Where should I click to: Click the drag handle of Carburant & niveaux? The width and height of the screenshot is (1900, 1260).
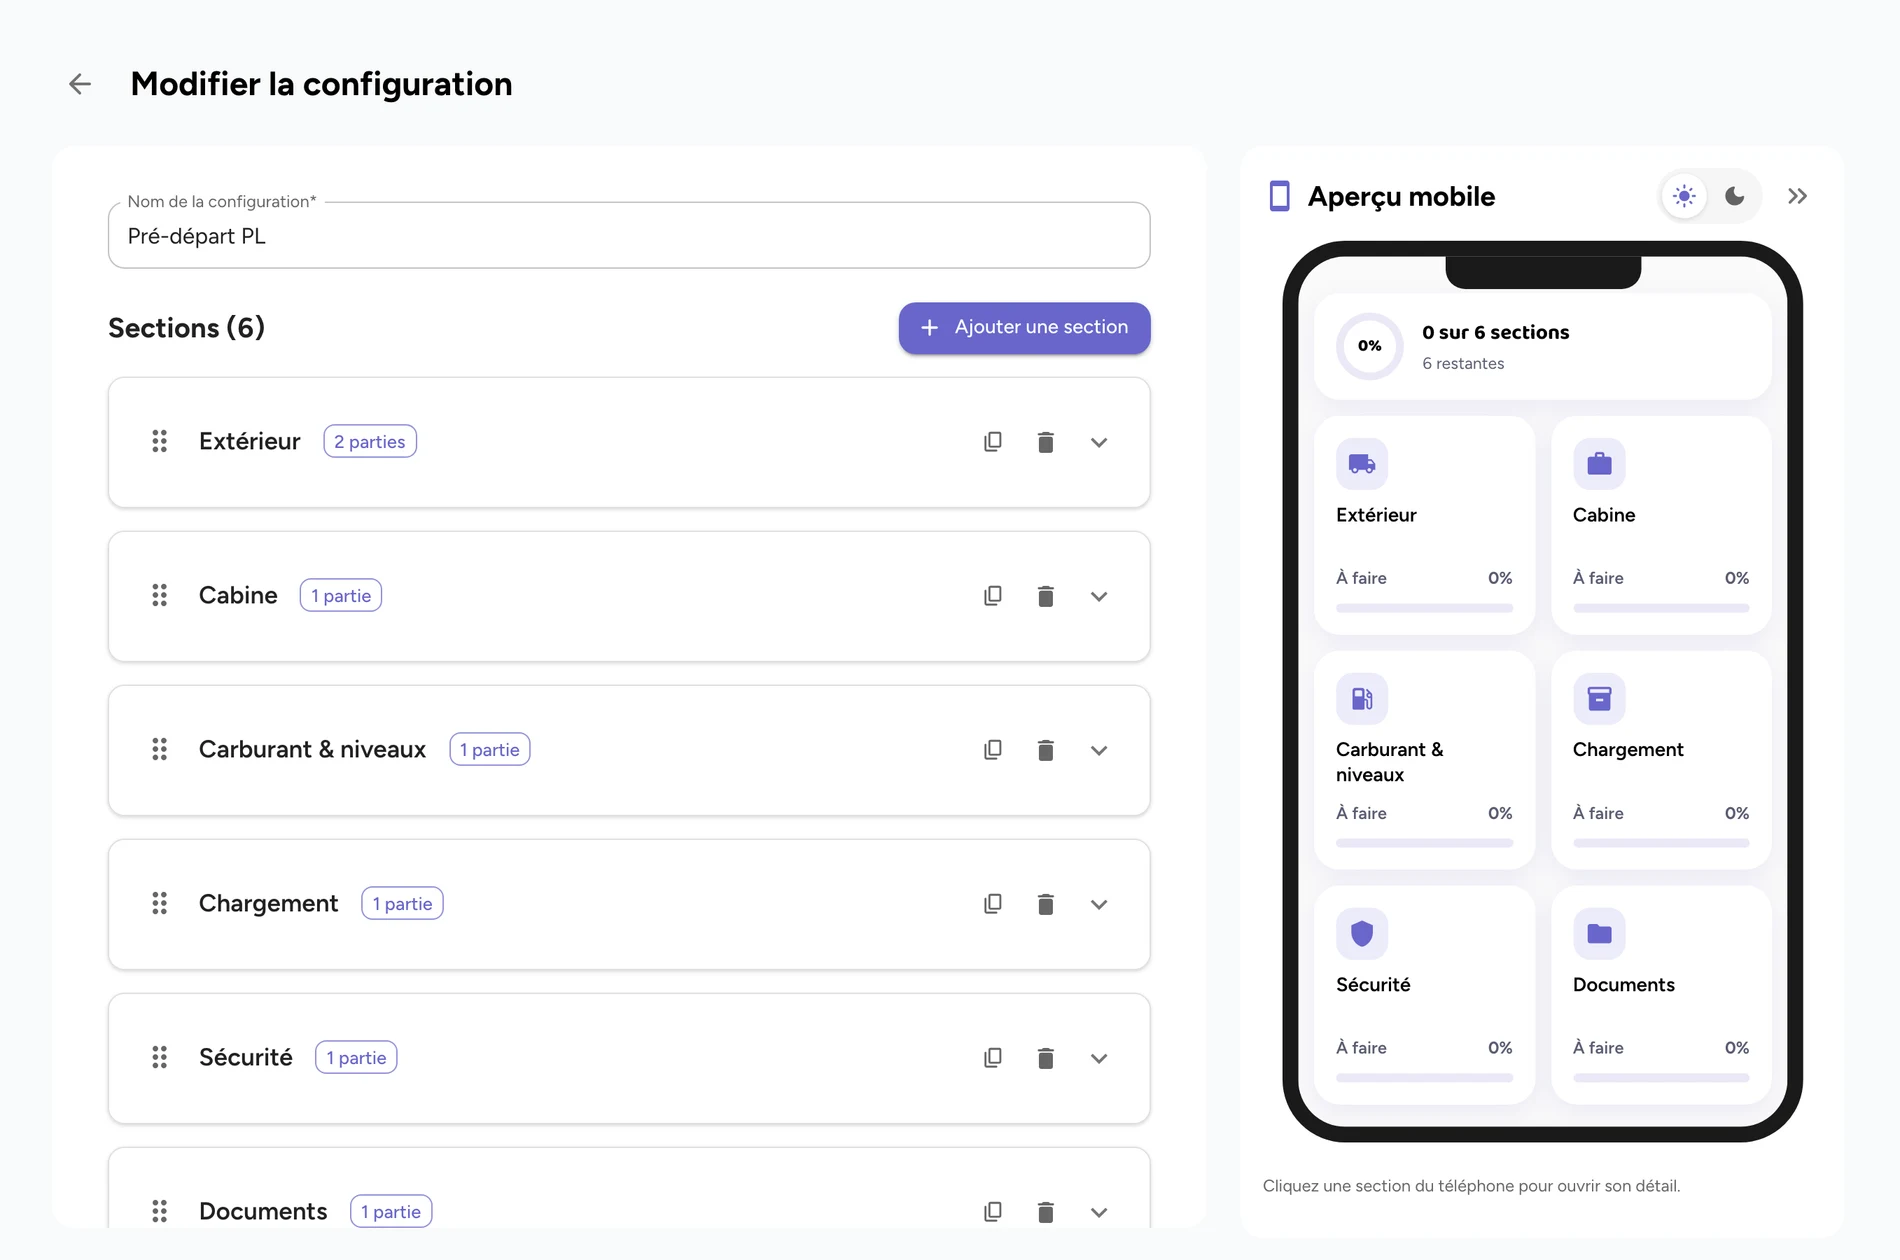click(159, 749)
